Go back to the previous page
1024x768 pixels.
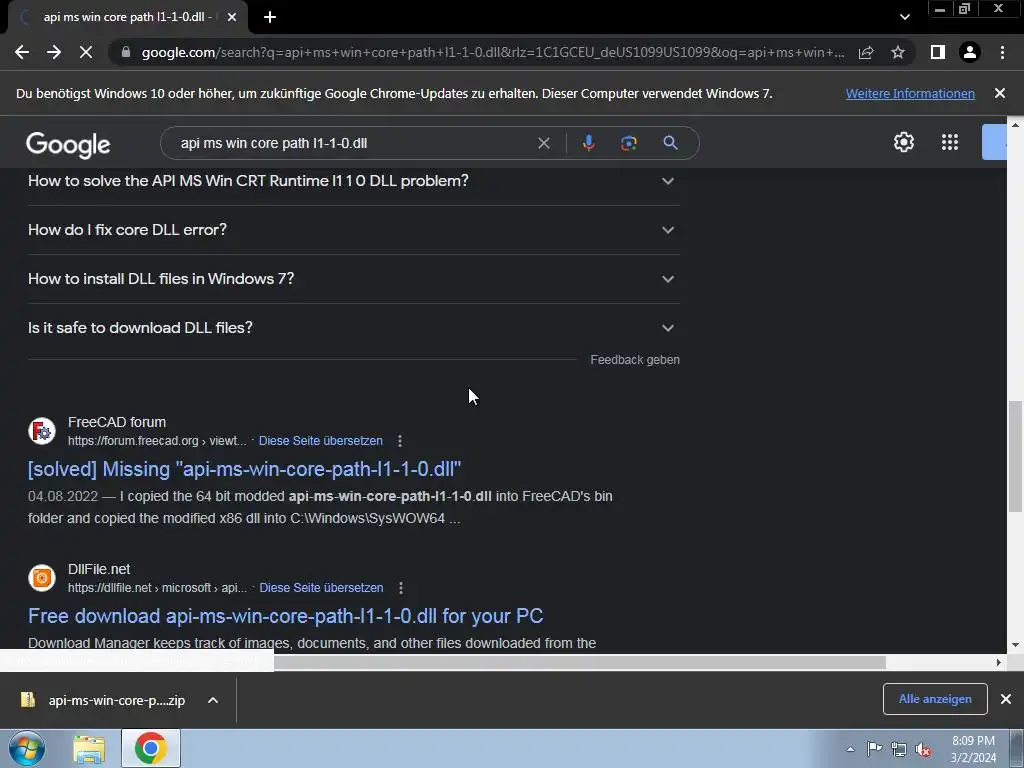point(22,52)
